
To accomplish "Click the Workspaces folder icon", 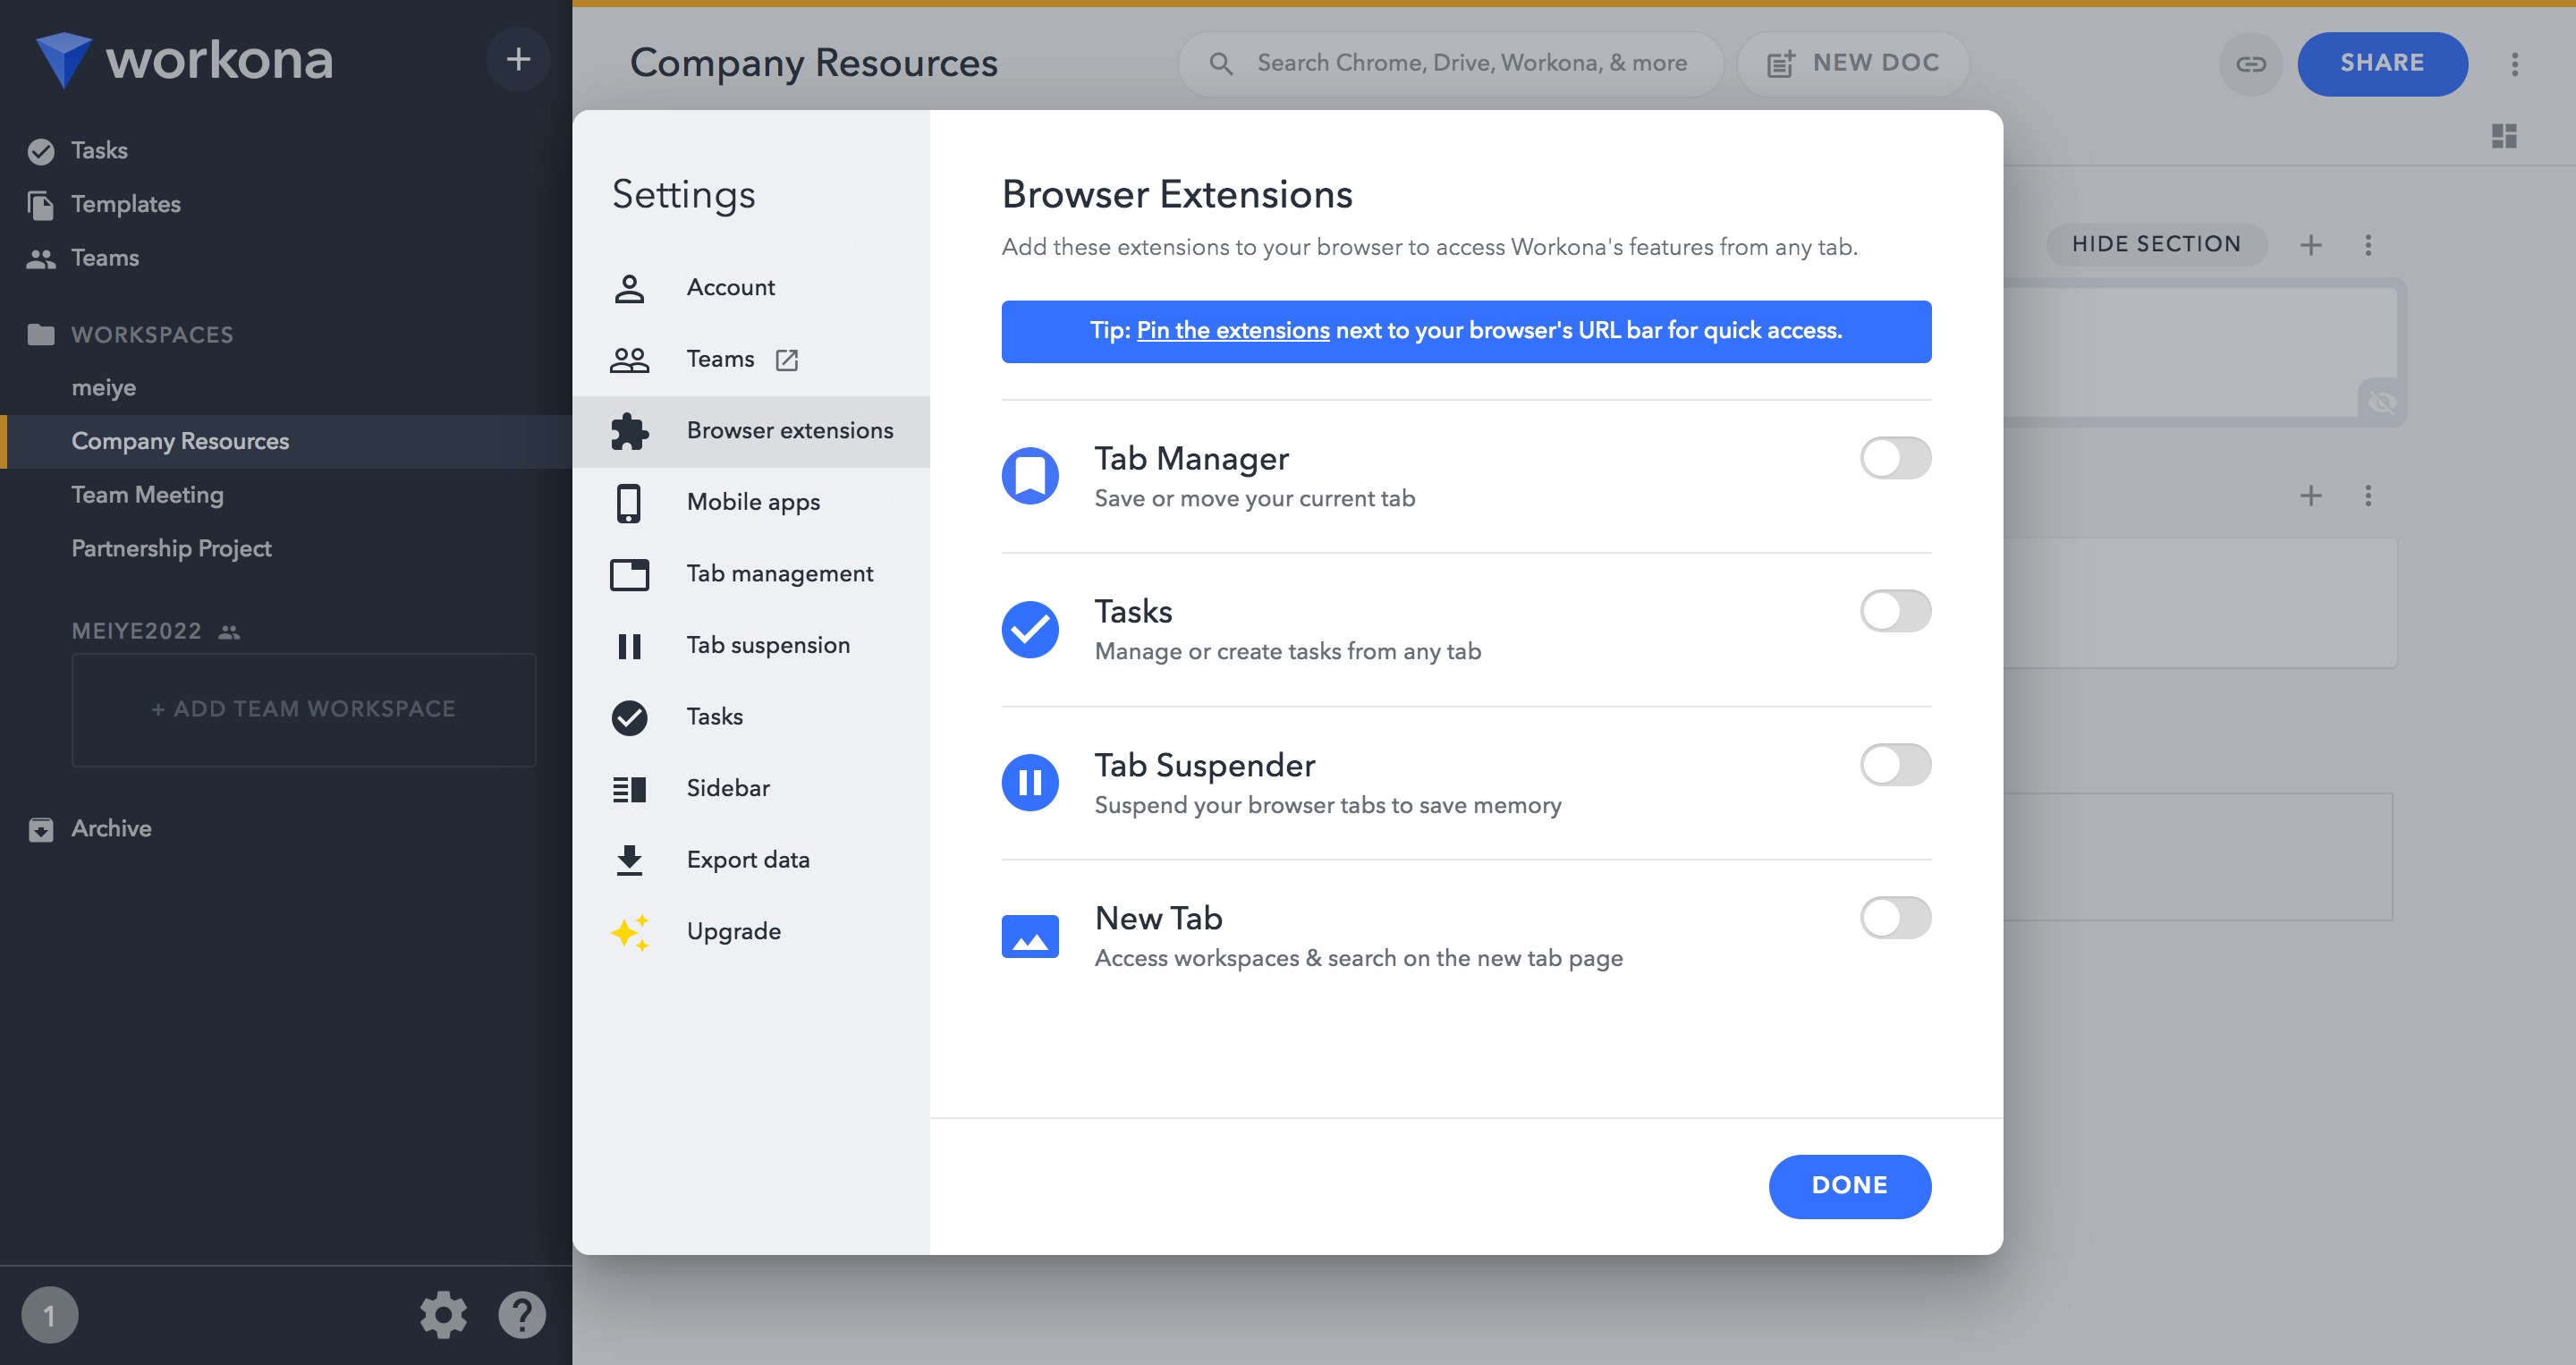I will (x=41, y=334).
